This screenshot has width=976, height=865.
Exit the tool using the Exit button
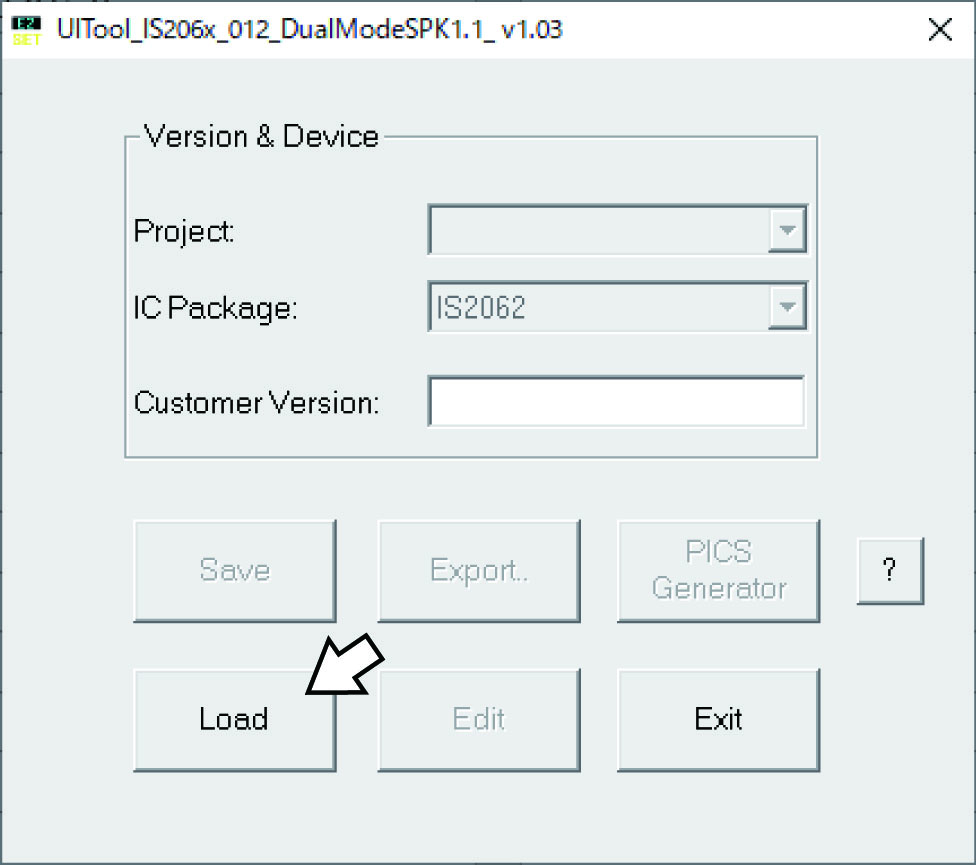tap(718, 719)
